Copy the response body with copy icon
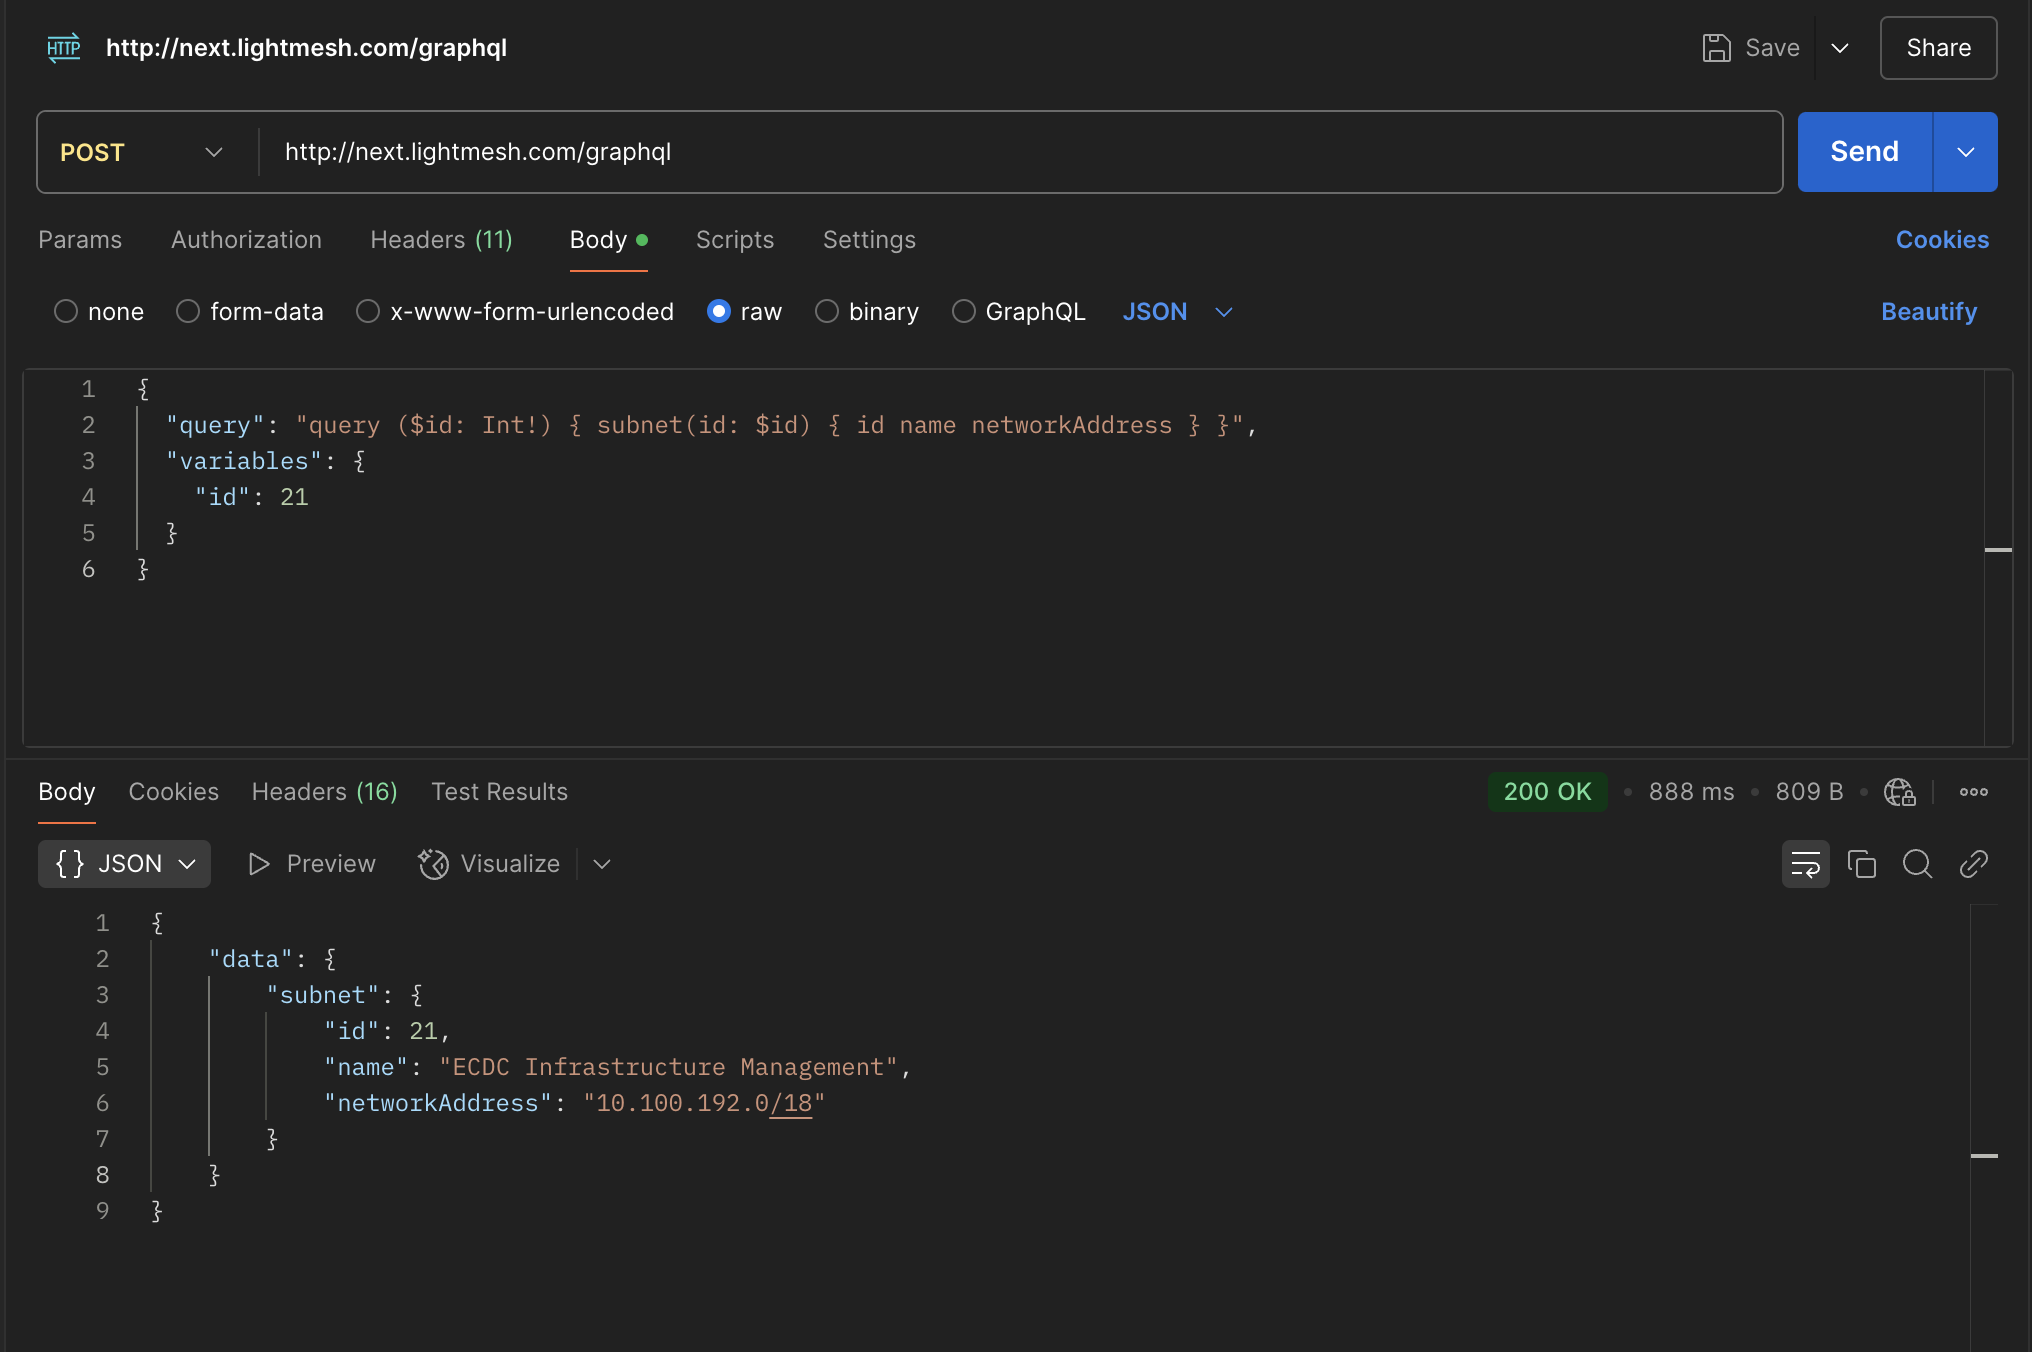The image size is (2032, 1352). (x=1861, y=864)
